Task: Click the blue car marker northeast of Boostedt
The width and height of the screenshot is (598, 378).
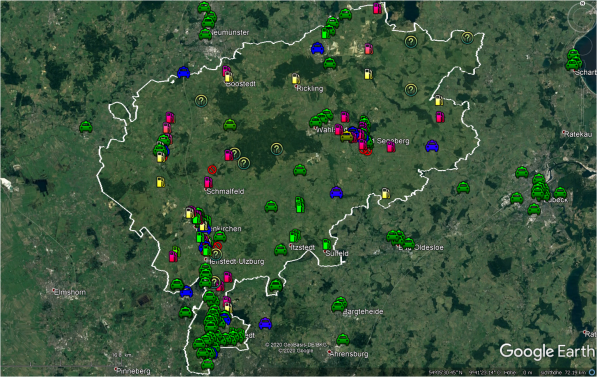Action: [x=317, y=48]
